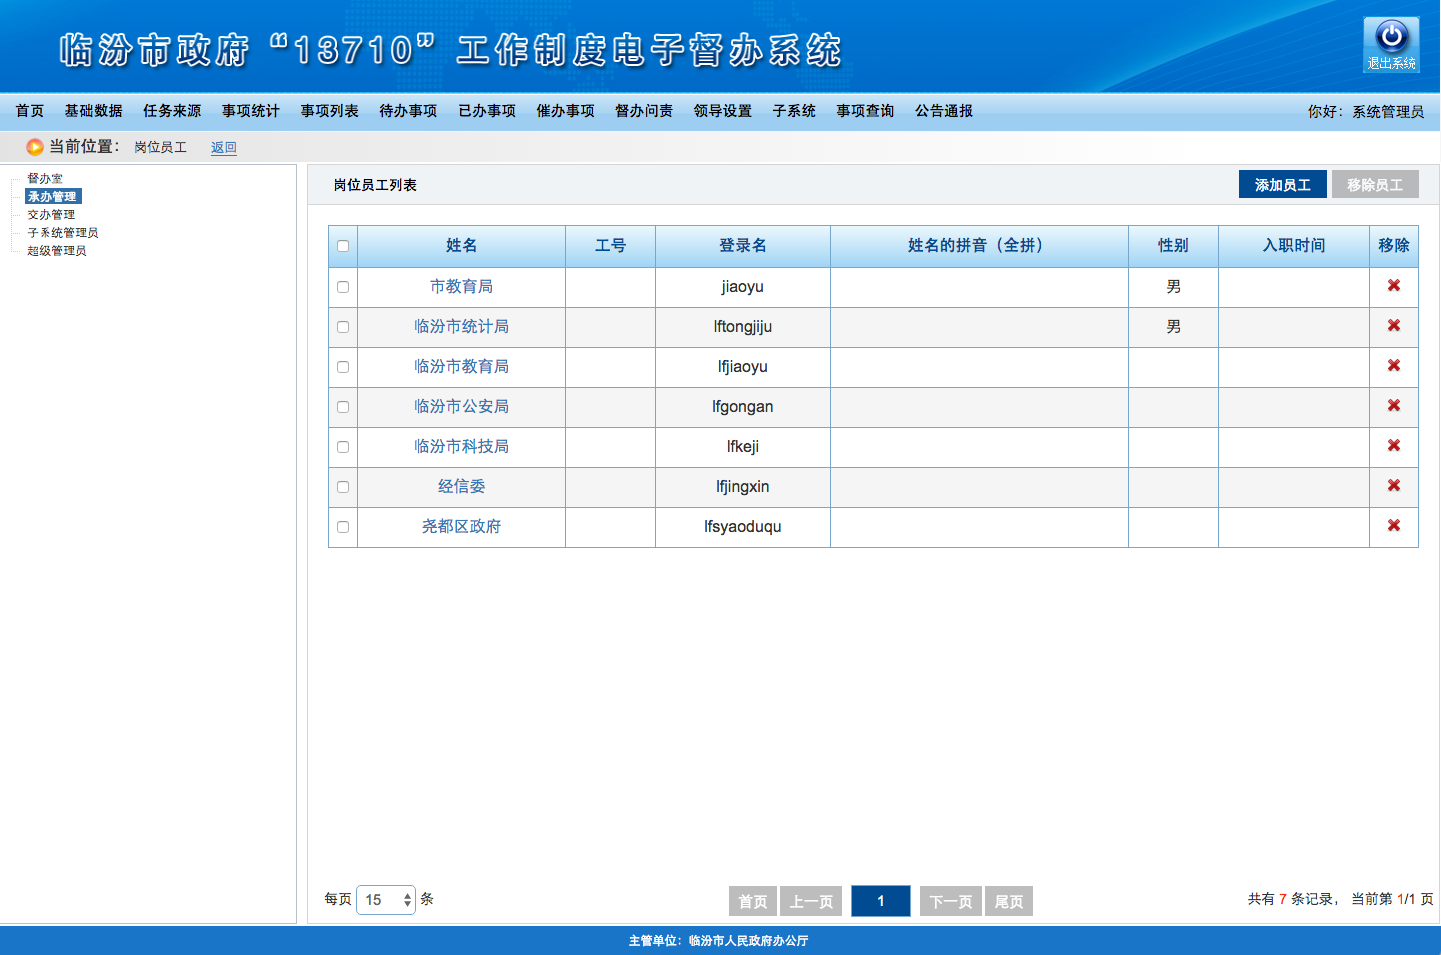The image size is (1441, 955).
Task: Click the 退出系统 power icon
Action: 1391,44
